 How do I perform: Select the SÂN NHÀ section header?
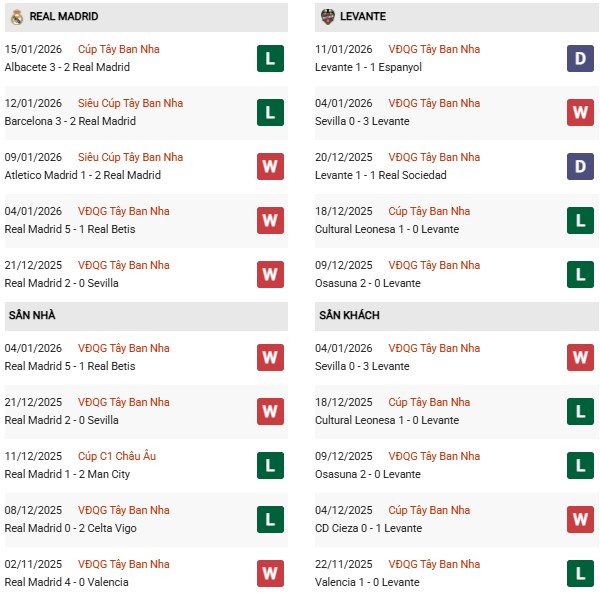[32, 315]
